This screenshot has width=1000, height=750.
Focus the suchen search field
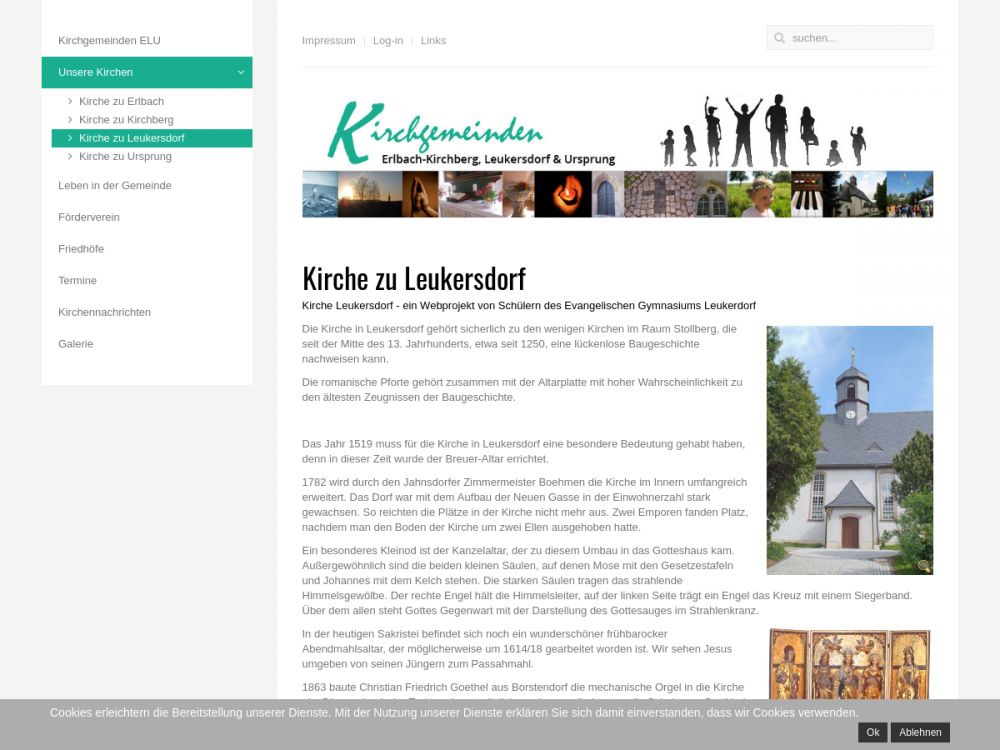click(x=858, y=38)
